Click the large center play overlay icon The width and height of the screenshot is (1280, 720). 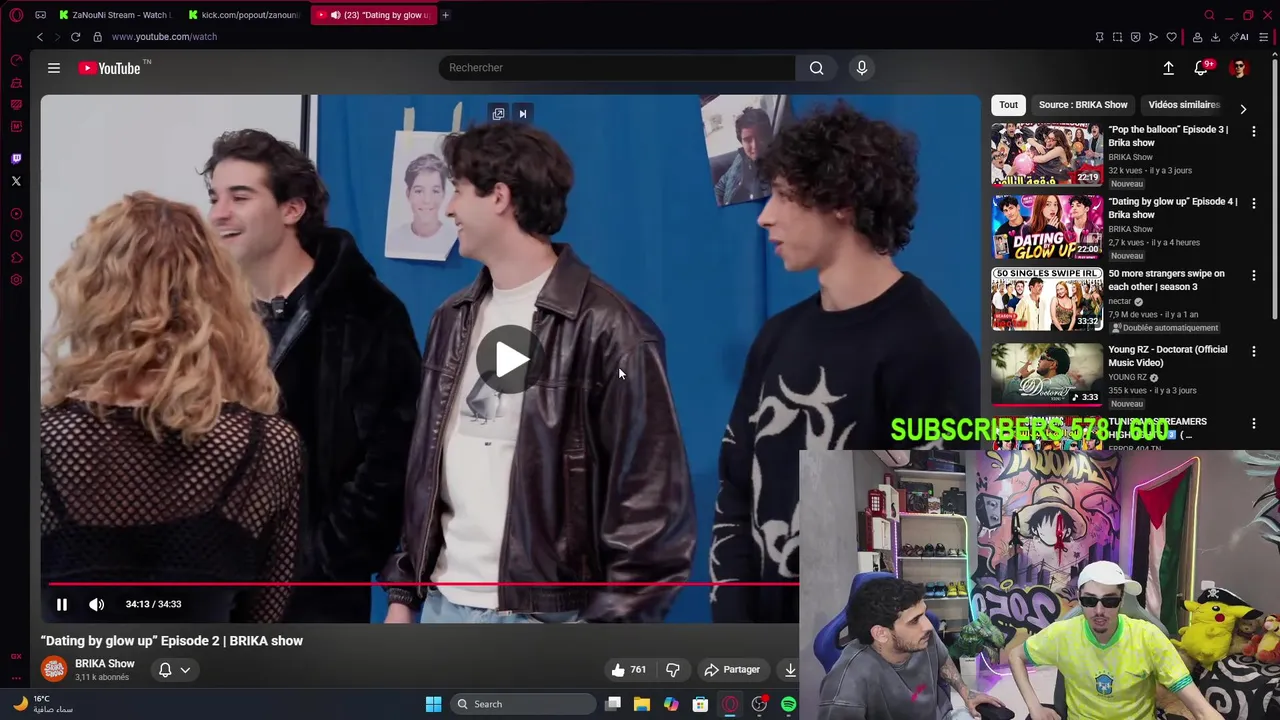click(x=510, y=359)
